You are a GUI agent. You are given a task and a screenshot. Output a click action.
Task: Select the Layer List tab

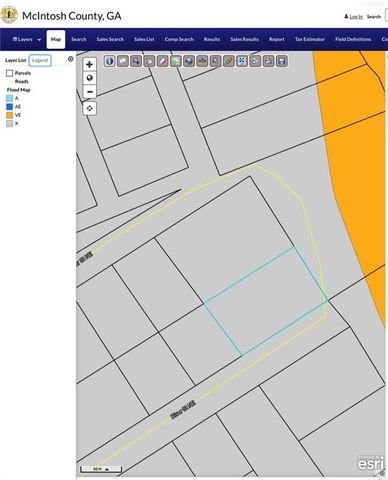click(x=15, y=60)
